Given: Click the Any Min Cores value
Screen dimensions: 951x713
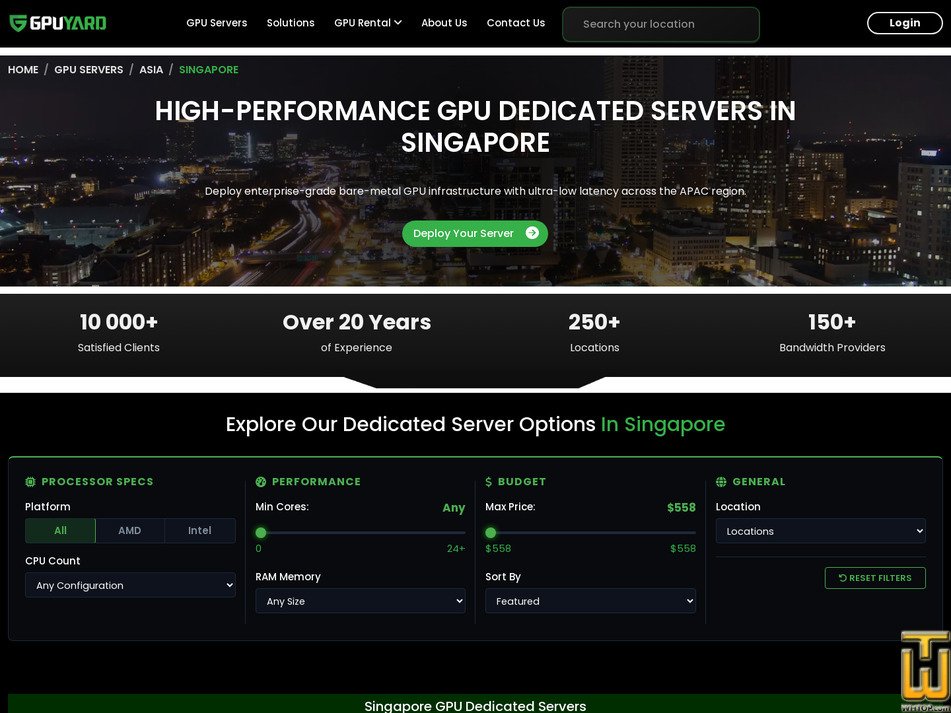Looking at the screenshot, I should (x=454, y=508).
